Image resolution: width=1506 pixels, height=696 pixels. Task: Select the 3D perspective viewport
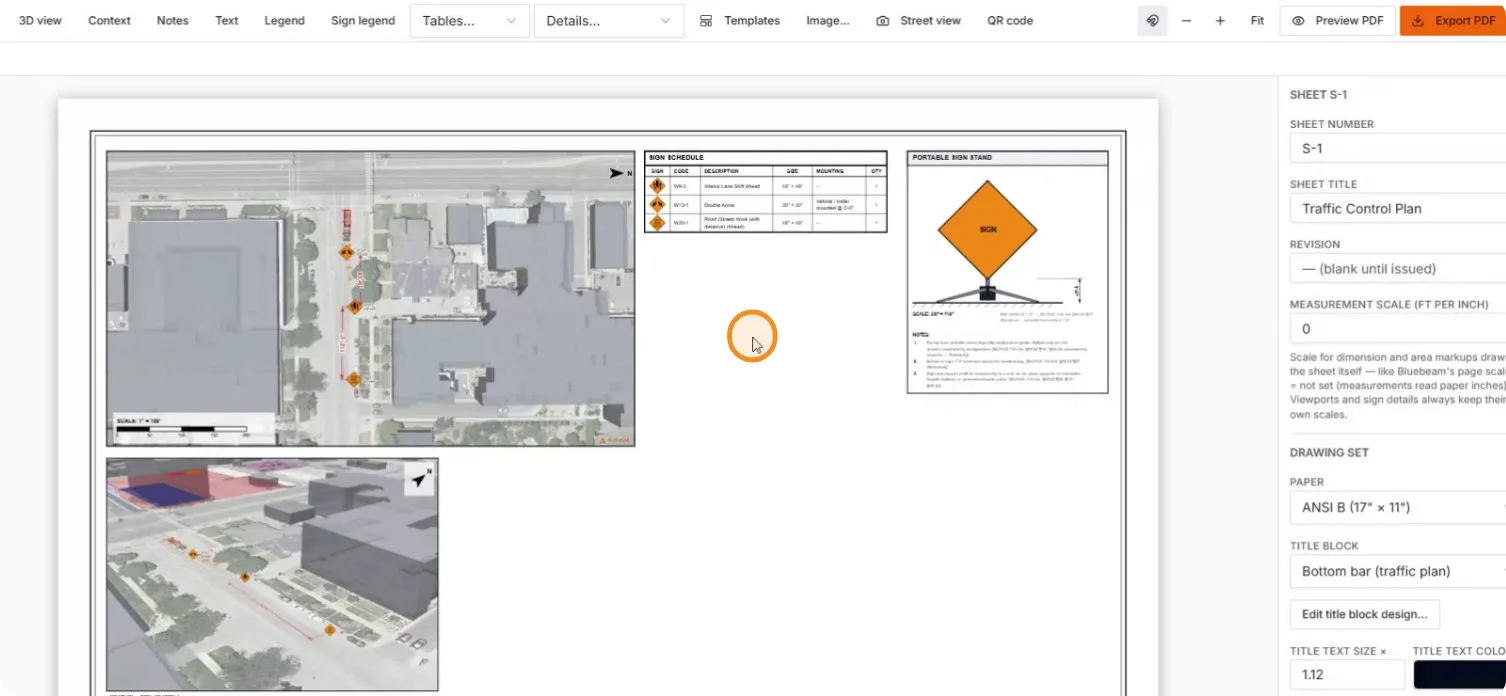point(272,575)
